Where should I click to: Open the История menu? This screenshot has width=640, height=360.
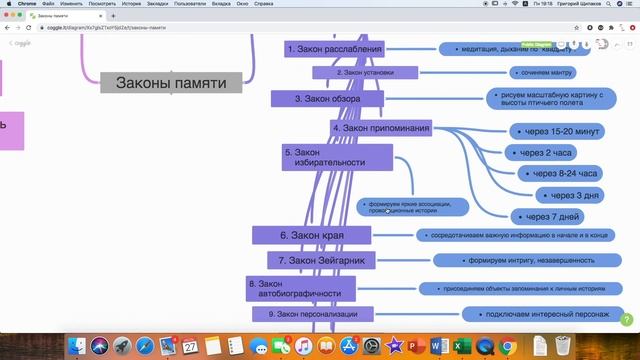pyautogui.click(x=131, y=4)
